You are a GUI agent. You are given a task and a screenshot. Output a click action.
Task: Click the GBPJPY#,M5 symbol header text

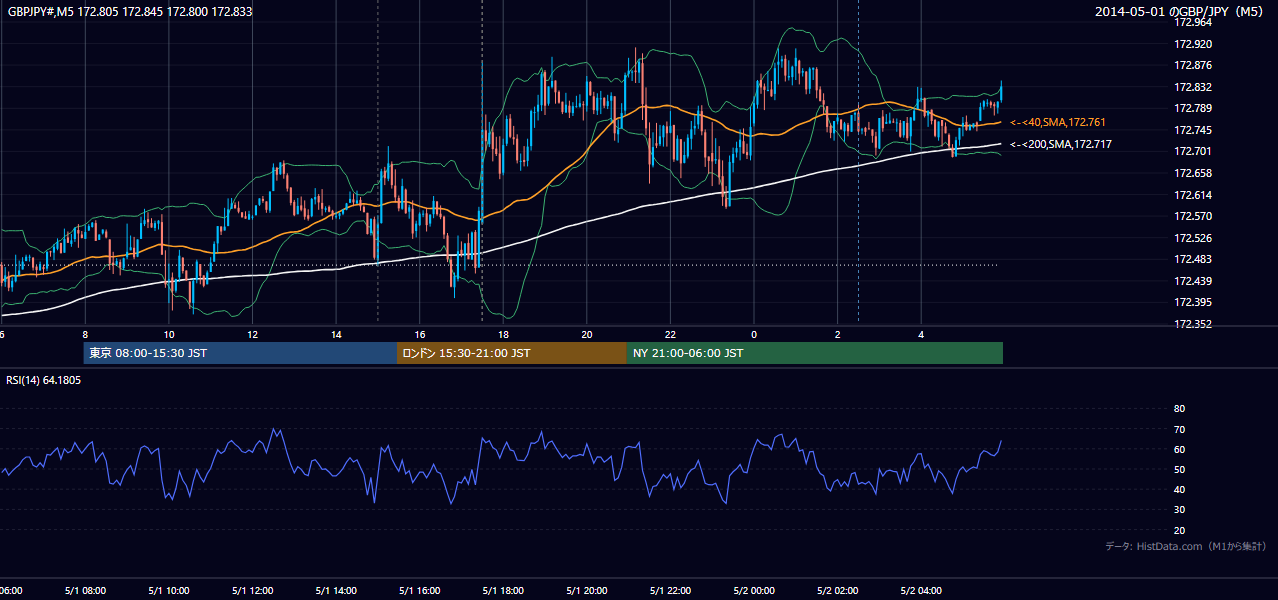coord(128,12)
